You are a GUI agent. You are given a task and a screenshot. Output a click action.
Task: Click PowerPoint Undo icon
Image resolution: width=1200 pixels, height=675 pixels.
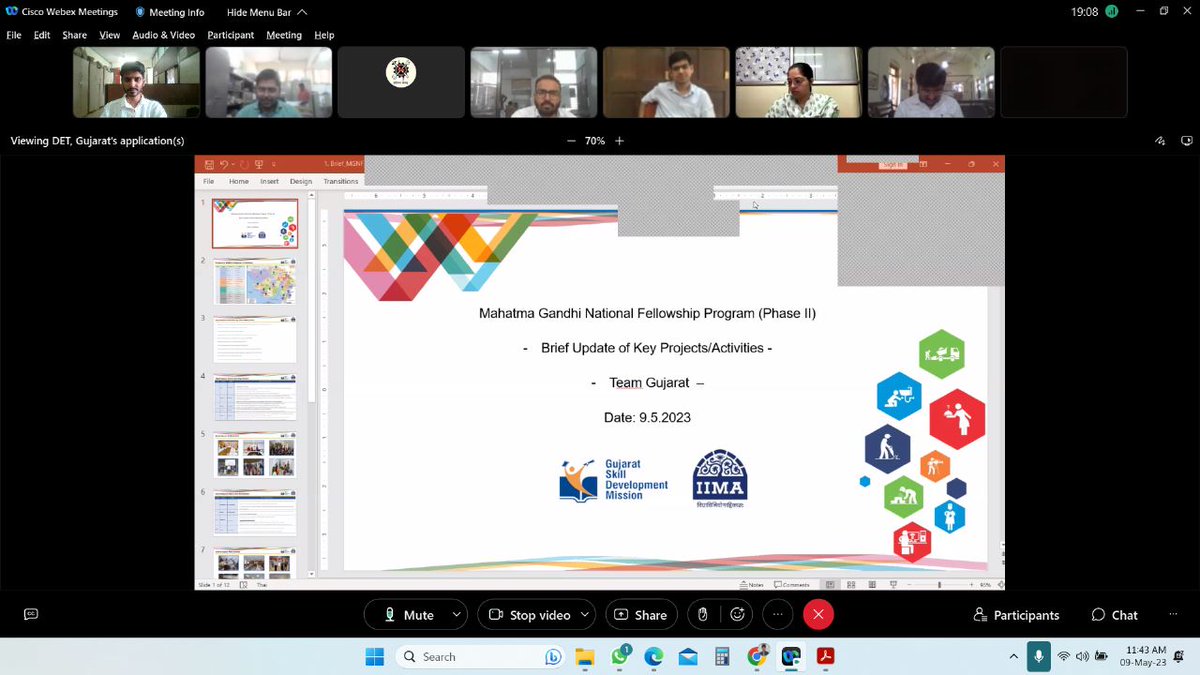click(x=226, y=164)
